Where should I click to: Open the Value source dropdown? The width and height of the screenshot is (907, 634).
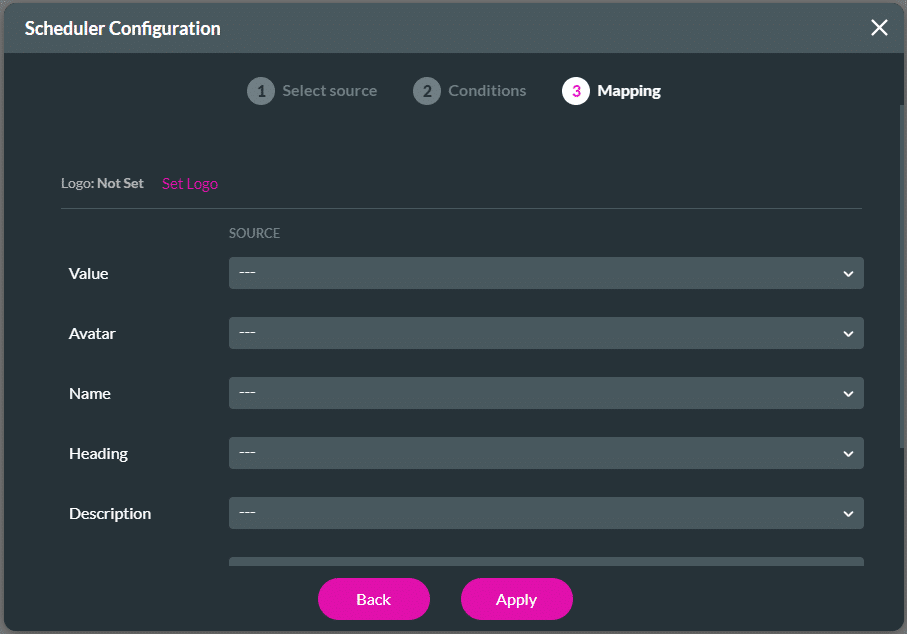[x=545, y=273]
